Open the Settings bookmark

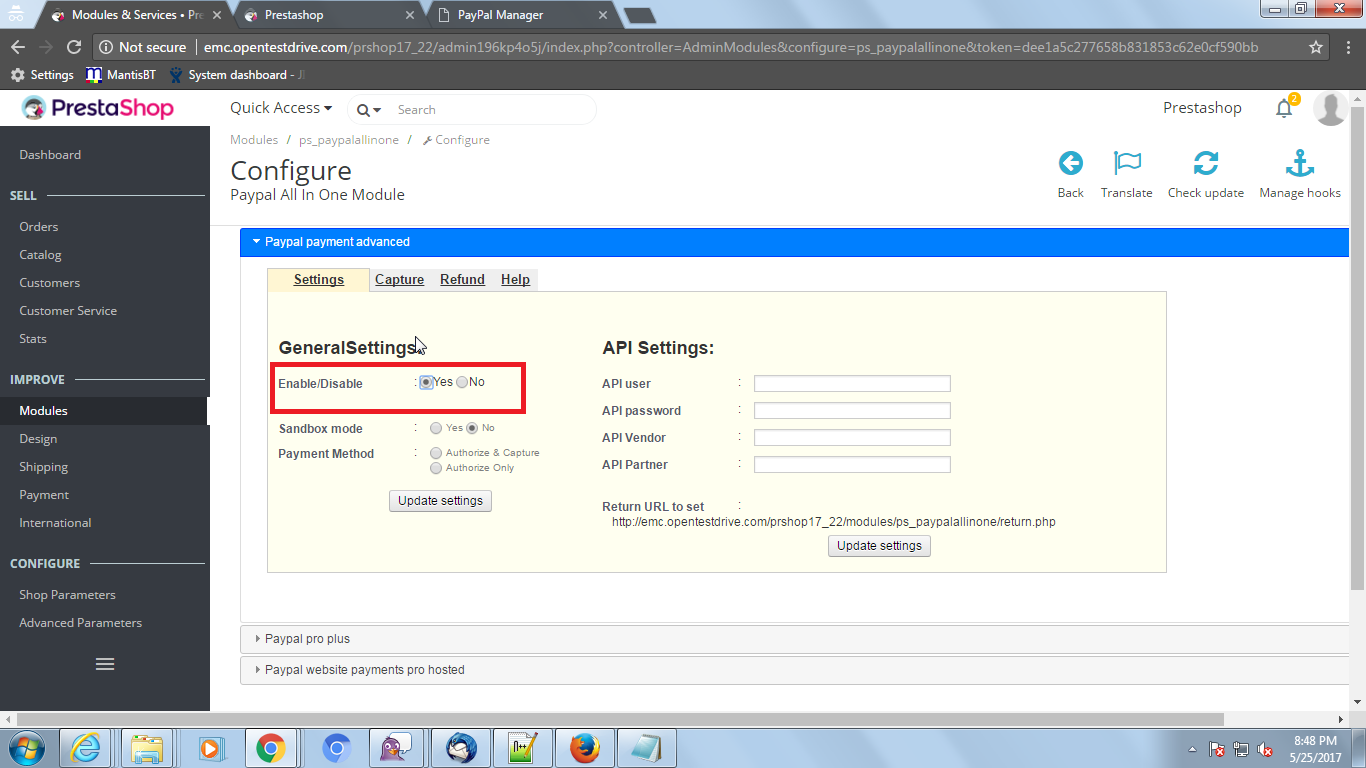[42, 75]
